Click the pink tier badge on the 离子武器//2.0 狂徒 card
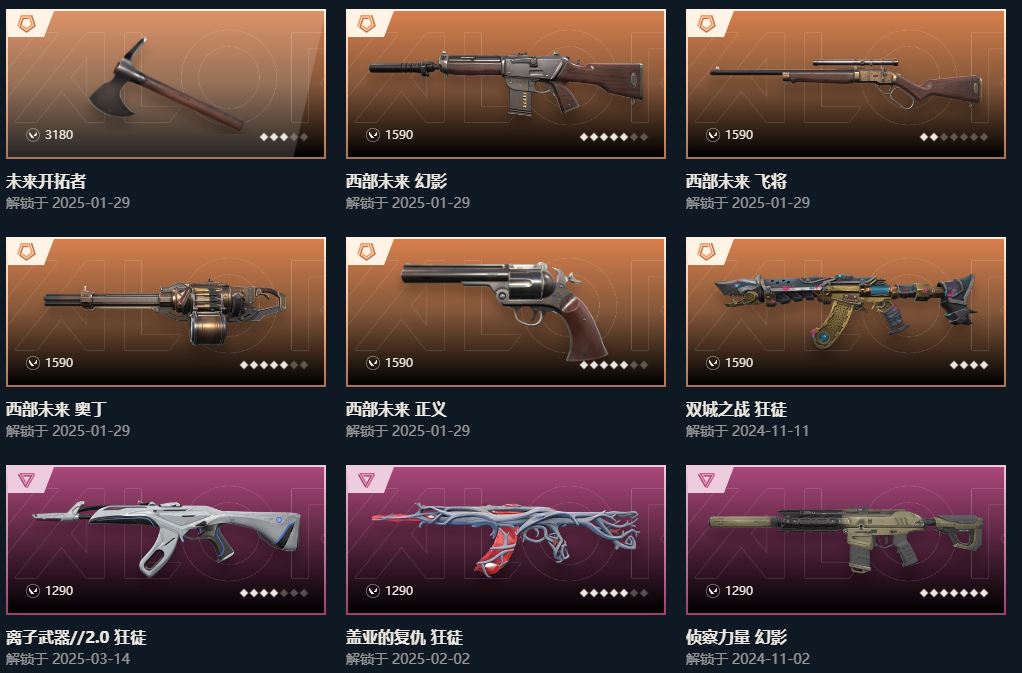This screenshot has width=1022, height=673. (27, 480)
